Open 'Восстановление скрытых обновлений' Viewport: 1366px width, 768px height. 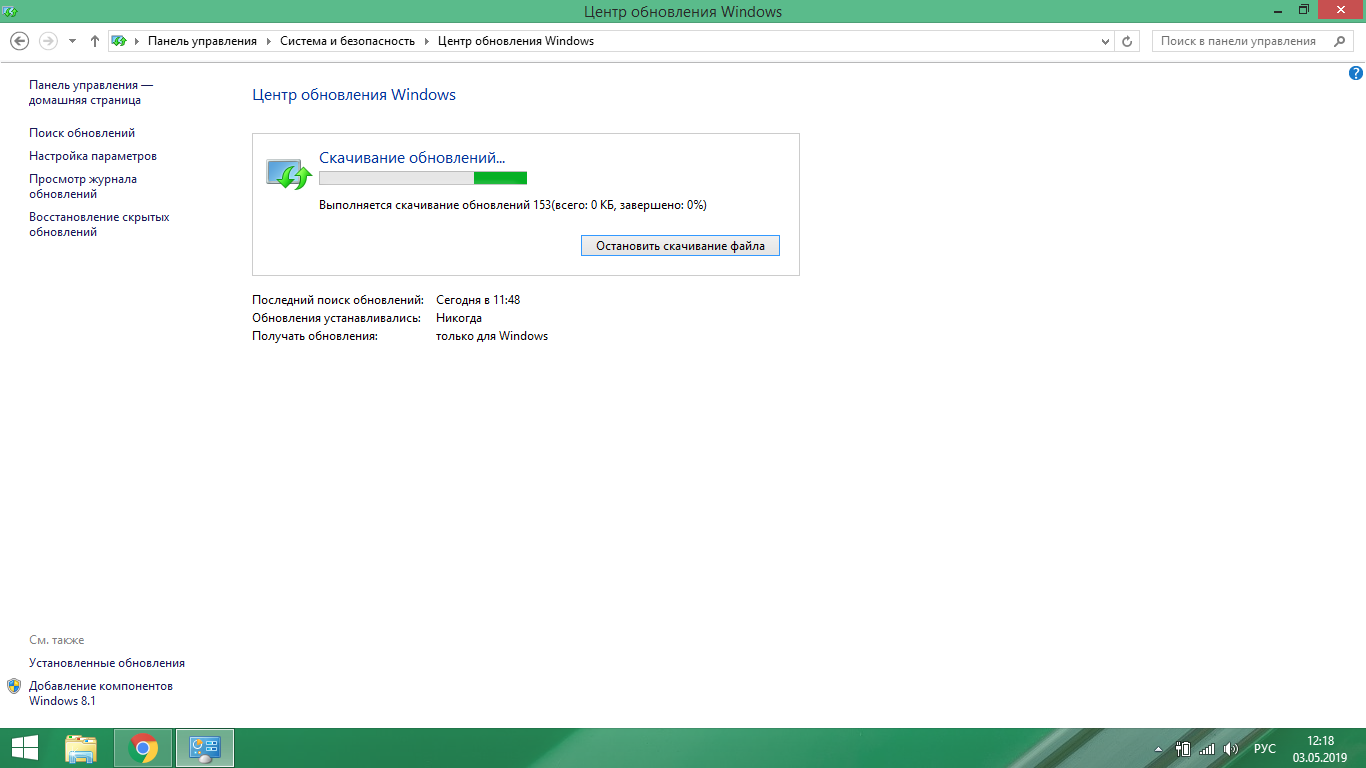(99, 224)
